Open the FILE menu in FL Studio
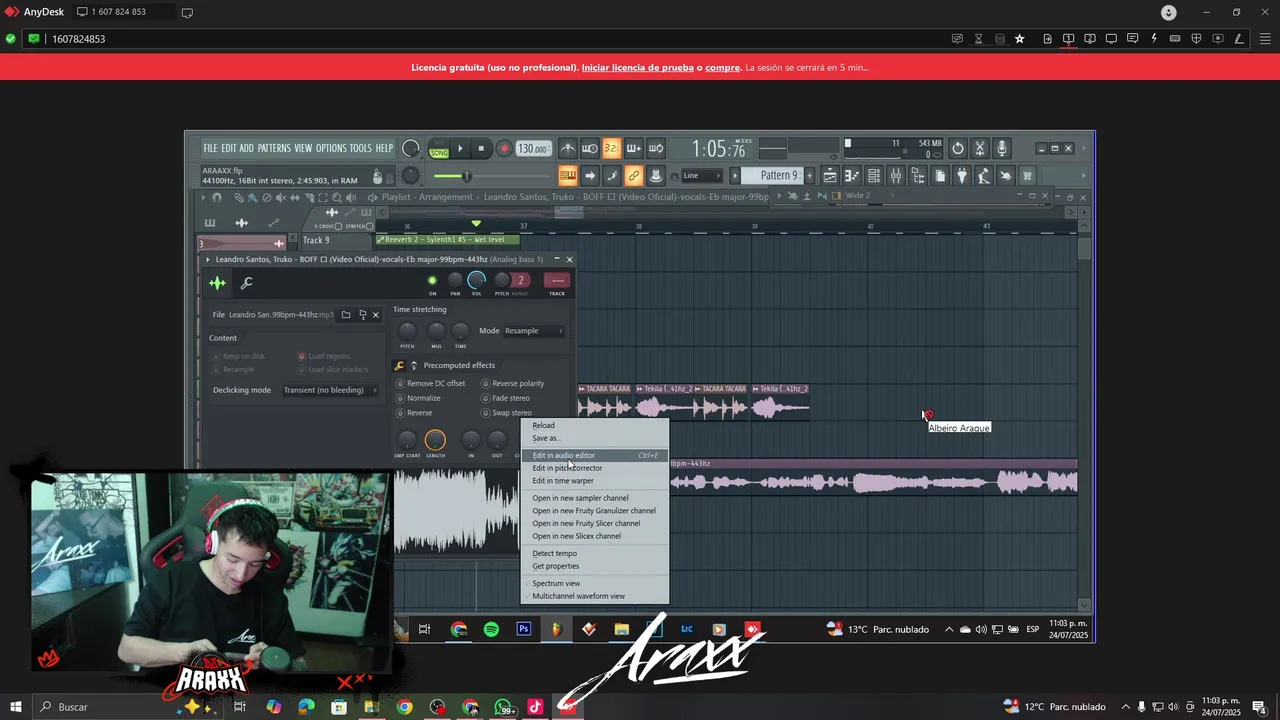This screenshot has height=720, width=1280. (x=210, y=148)
